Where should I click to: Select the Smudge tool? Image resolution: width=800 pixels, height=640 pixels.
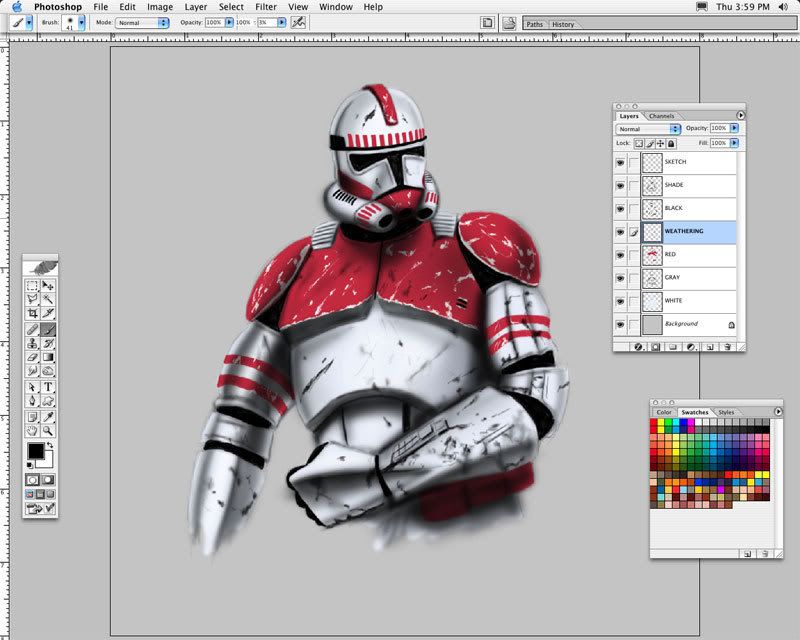coord(32,371)
